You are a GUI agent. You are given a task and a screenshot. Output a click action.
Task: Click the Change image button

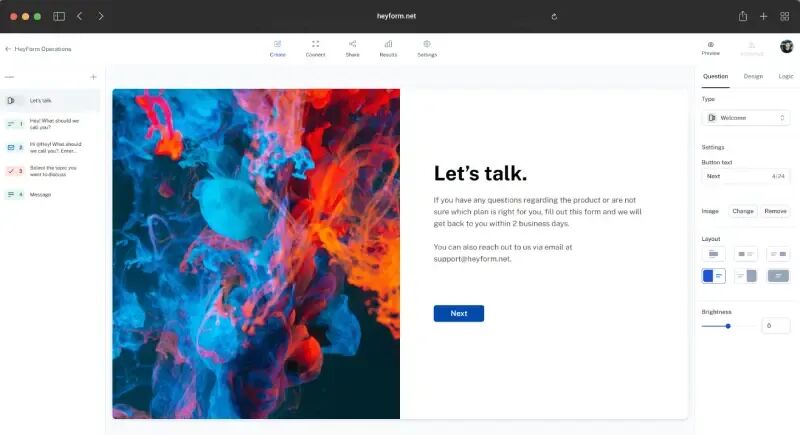coord(743,211)
